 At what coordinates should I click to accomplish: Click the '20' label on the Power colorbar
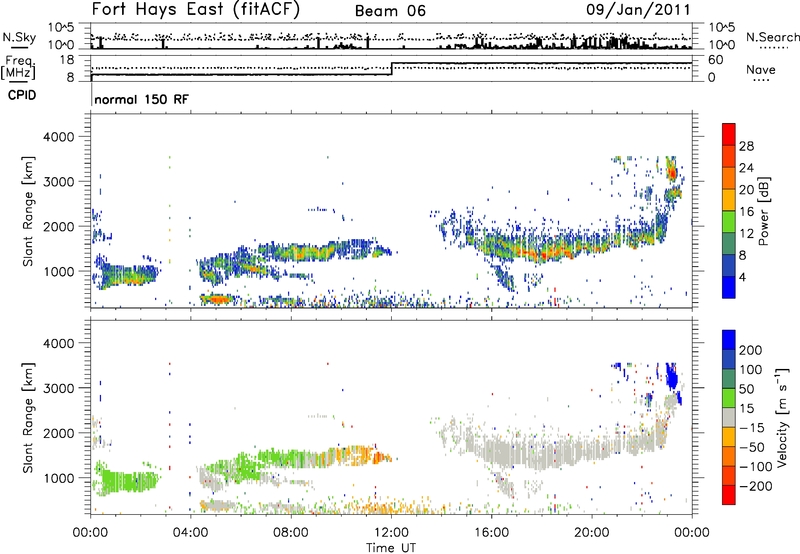pos(746,190)
